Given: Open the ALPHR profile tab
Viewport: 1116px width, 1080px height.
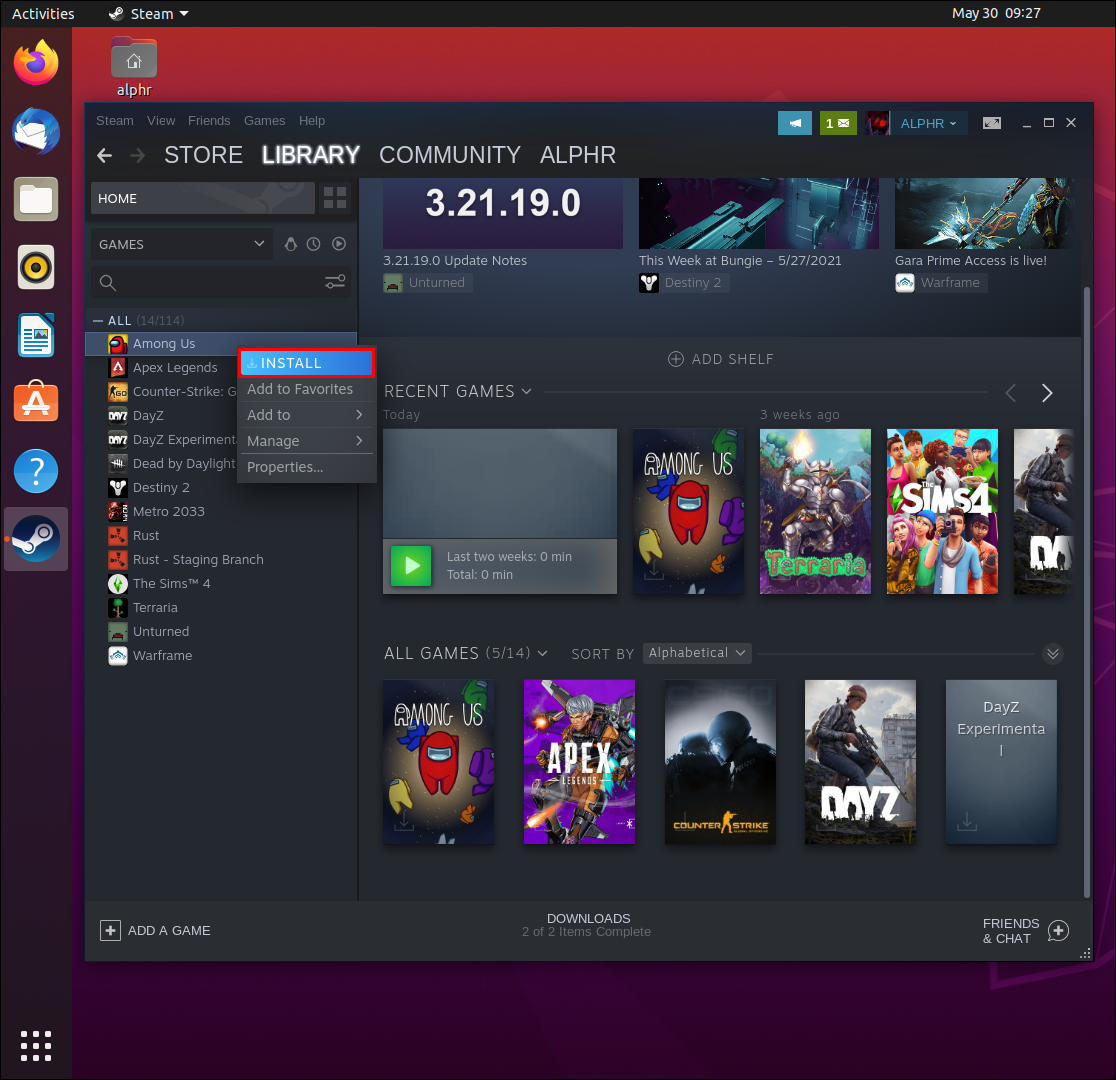Looking at the screenshot, I should pos(577,155).
